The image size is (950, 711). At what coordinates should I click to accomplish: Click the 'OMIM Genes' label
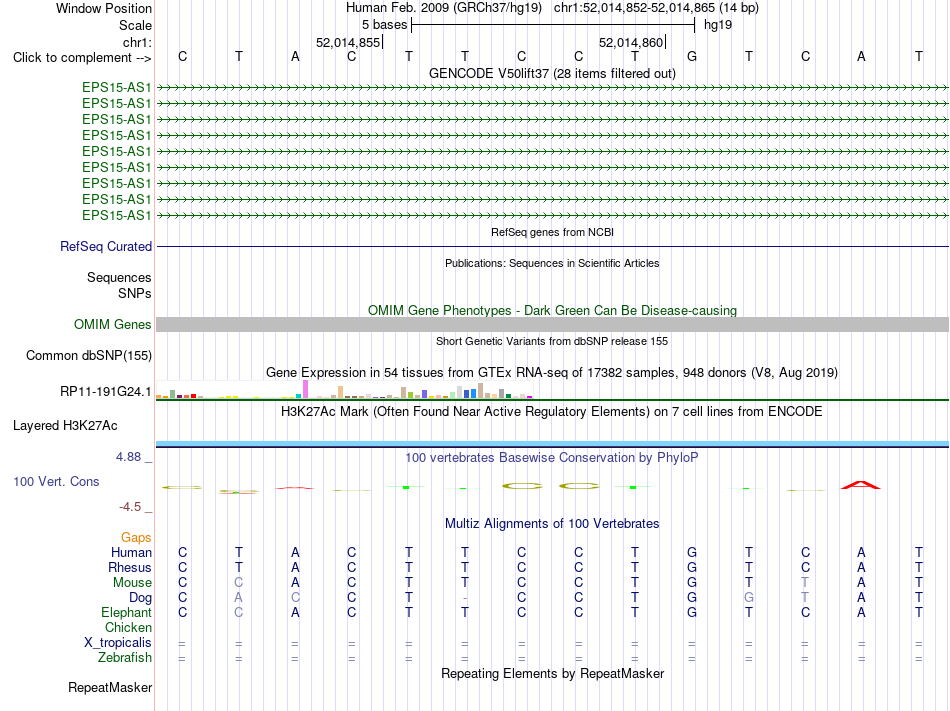(x=112, y=325)
